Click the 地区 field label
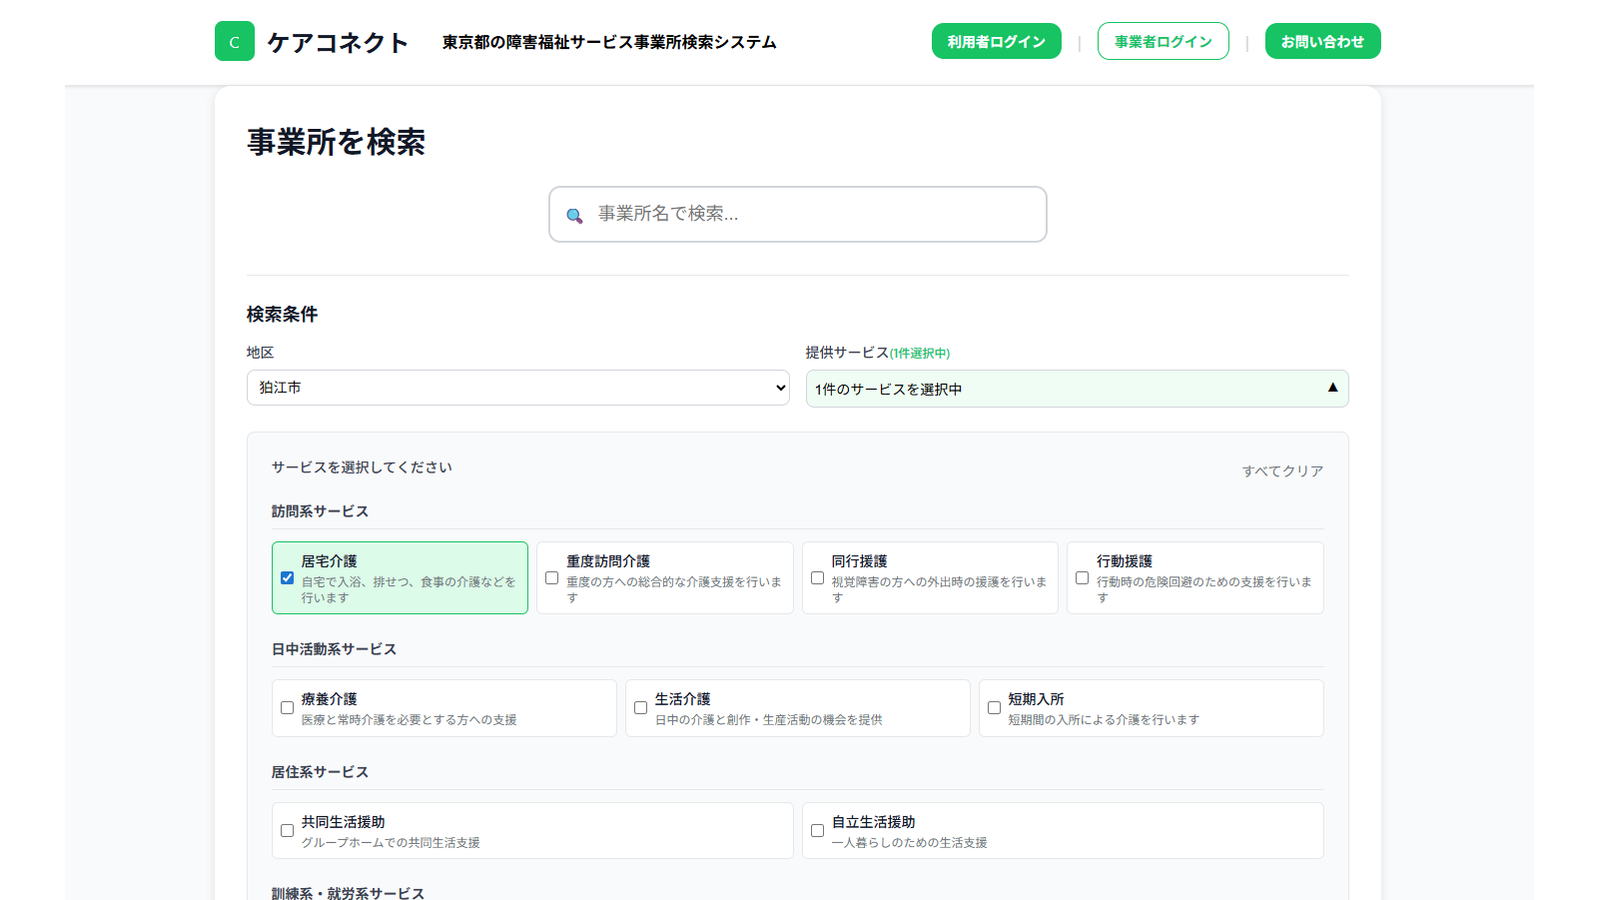Viewport: 1600px width, 900px height. [260, 352]
